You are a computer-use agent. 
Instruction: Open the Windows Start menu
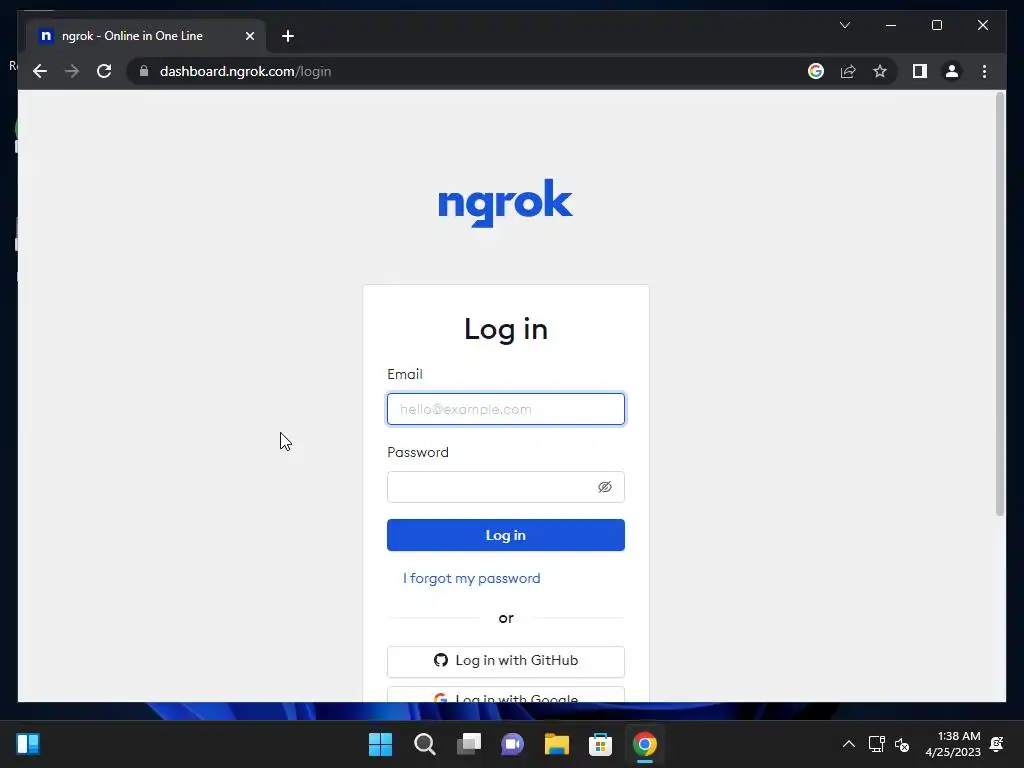(380, 744)
